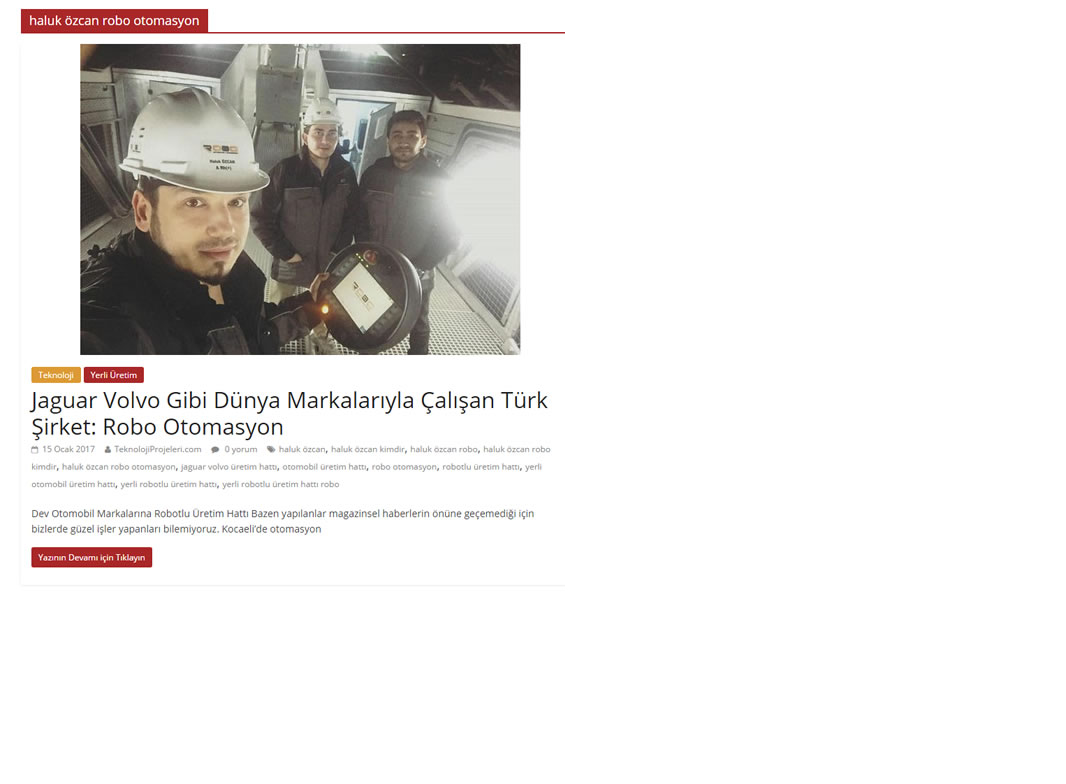This screenshot has width=1066, height=784.
Task: Select the robo otomasyon tag
Action: 404,467
